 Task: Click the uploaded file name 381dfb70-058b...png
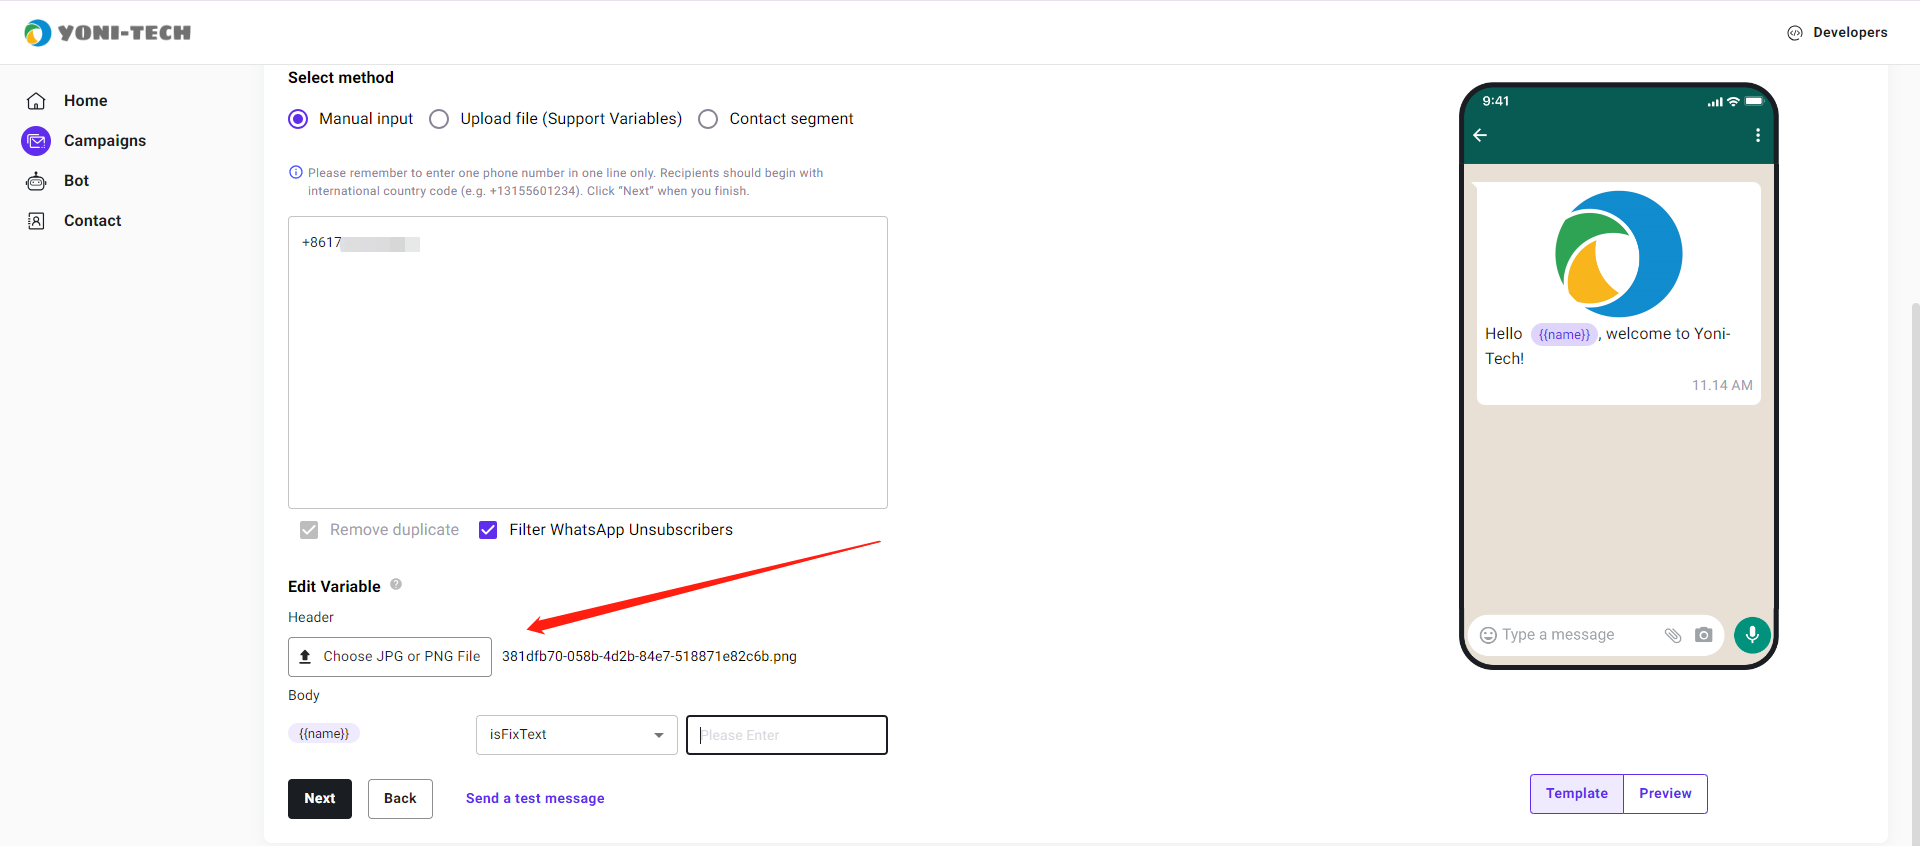(650, 657)
